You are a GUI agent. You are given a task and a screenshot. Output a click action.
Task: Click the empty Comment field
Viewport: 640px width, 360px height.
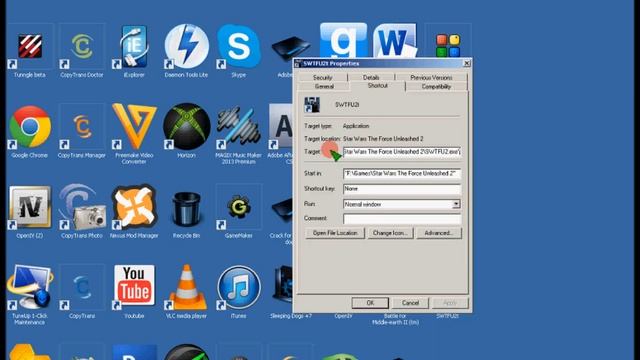[402, 219]
